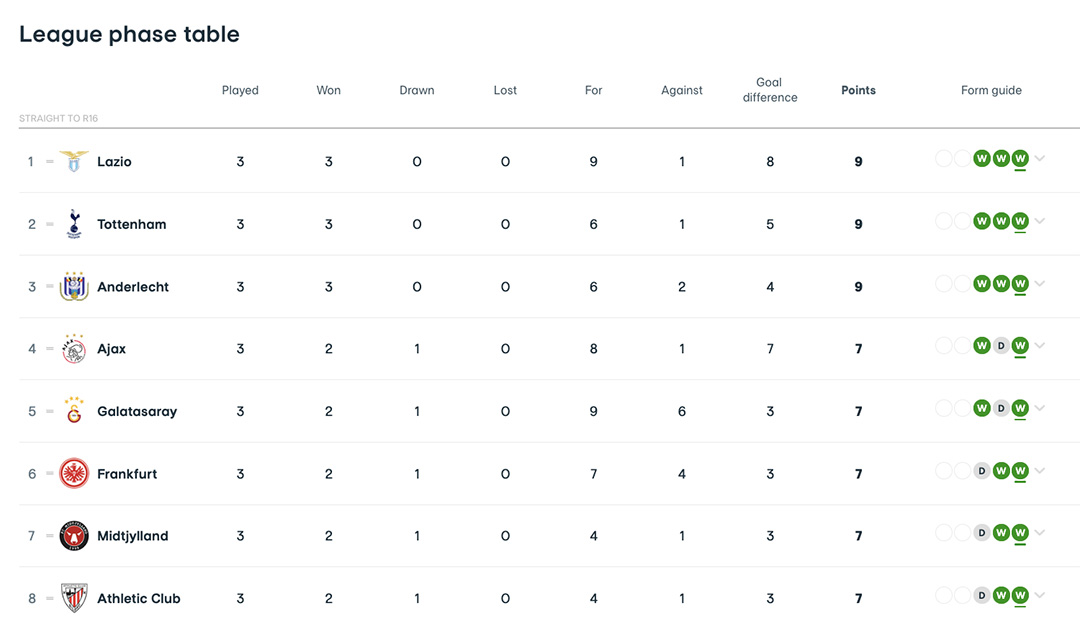Click Tottenham's latest W form badge
The width and height of the screenshot is (1080, 629).
click(1020, 221)
